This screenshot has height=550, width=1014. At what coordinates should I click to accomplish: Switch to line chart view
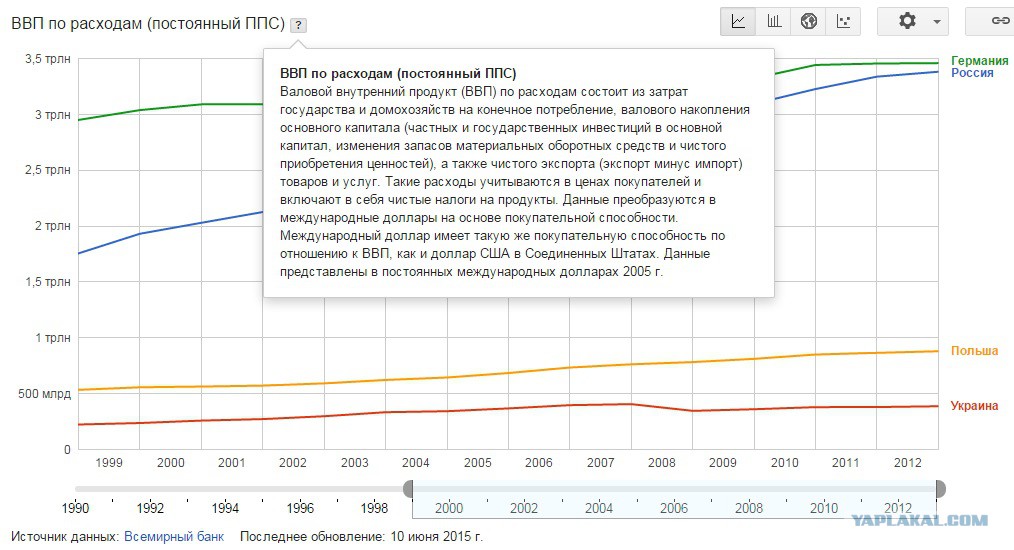[738, 21]
